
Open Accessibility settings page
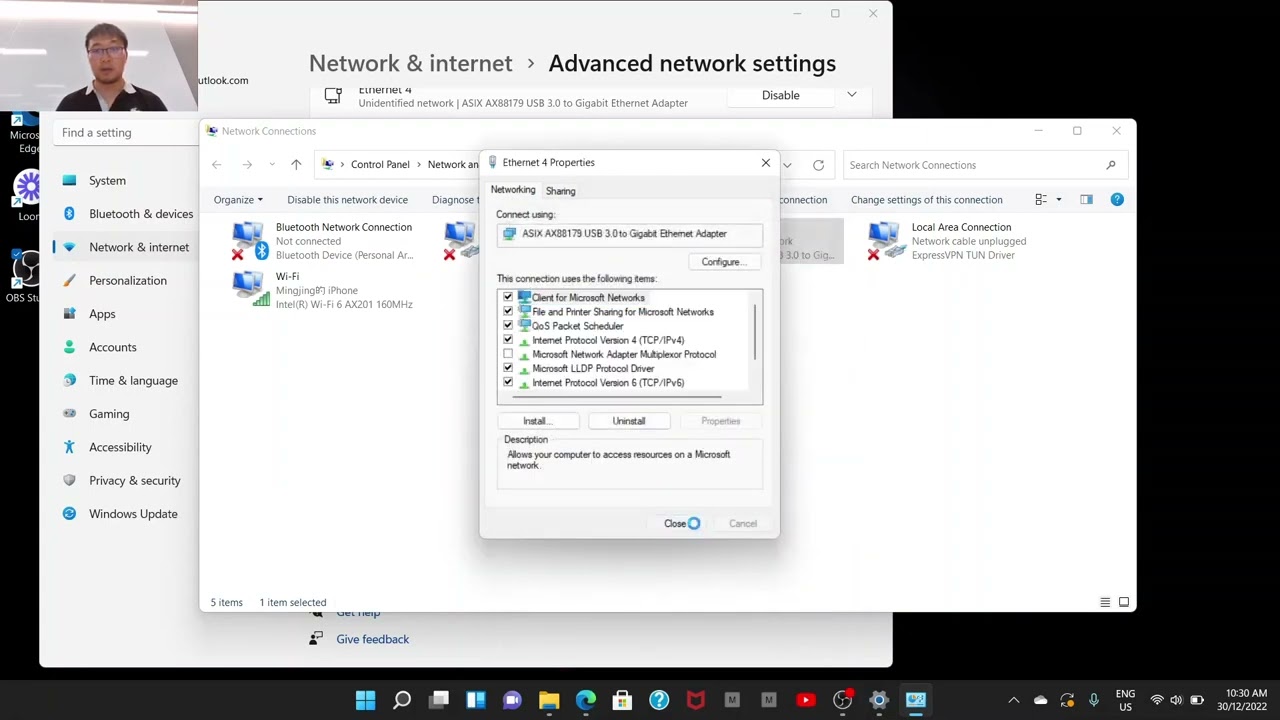tap(120, 447)
